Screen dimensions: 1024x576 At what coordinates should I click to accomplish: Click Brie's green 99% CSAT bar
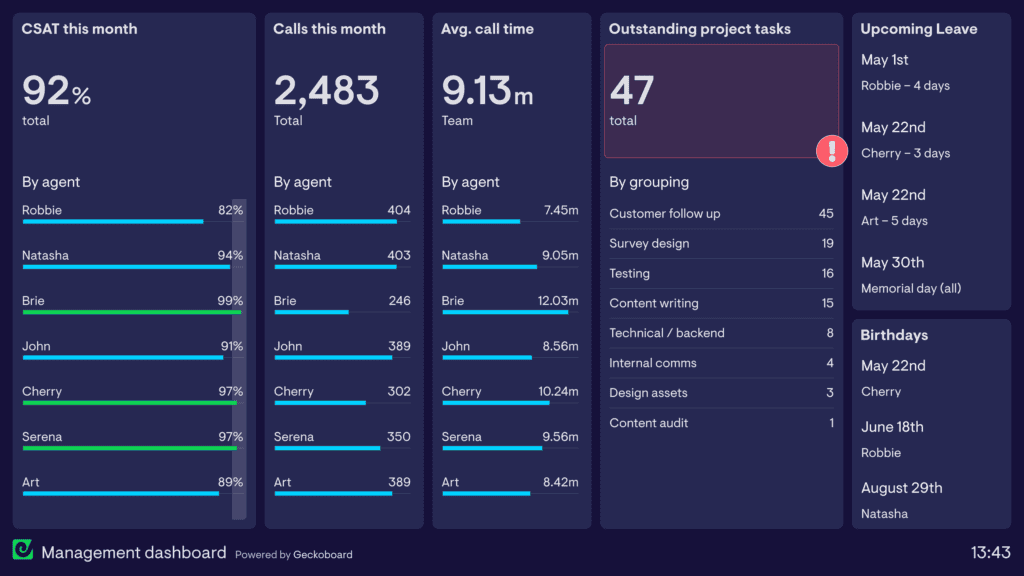(x=131, y=312)
